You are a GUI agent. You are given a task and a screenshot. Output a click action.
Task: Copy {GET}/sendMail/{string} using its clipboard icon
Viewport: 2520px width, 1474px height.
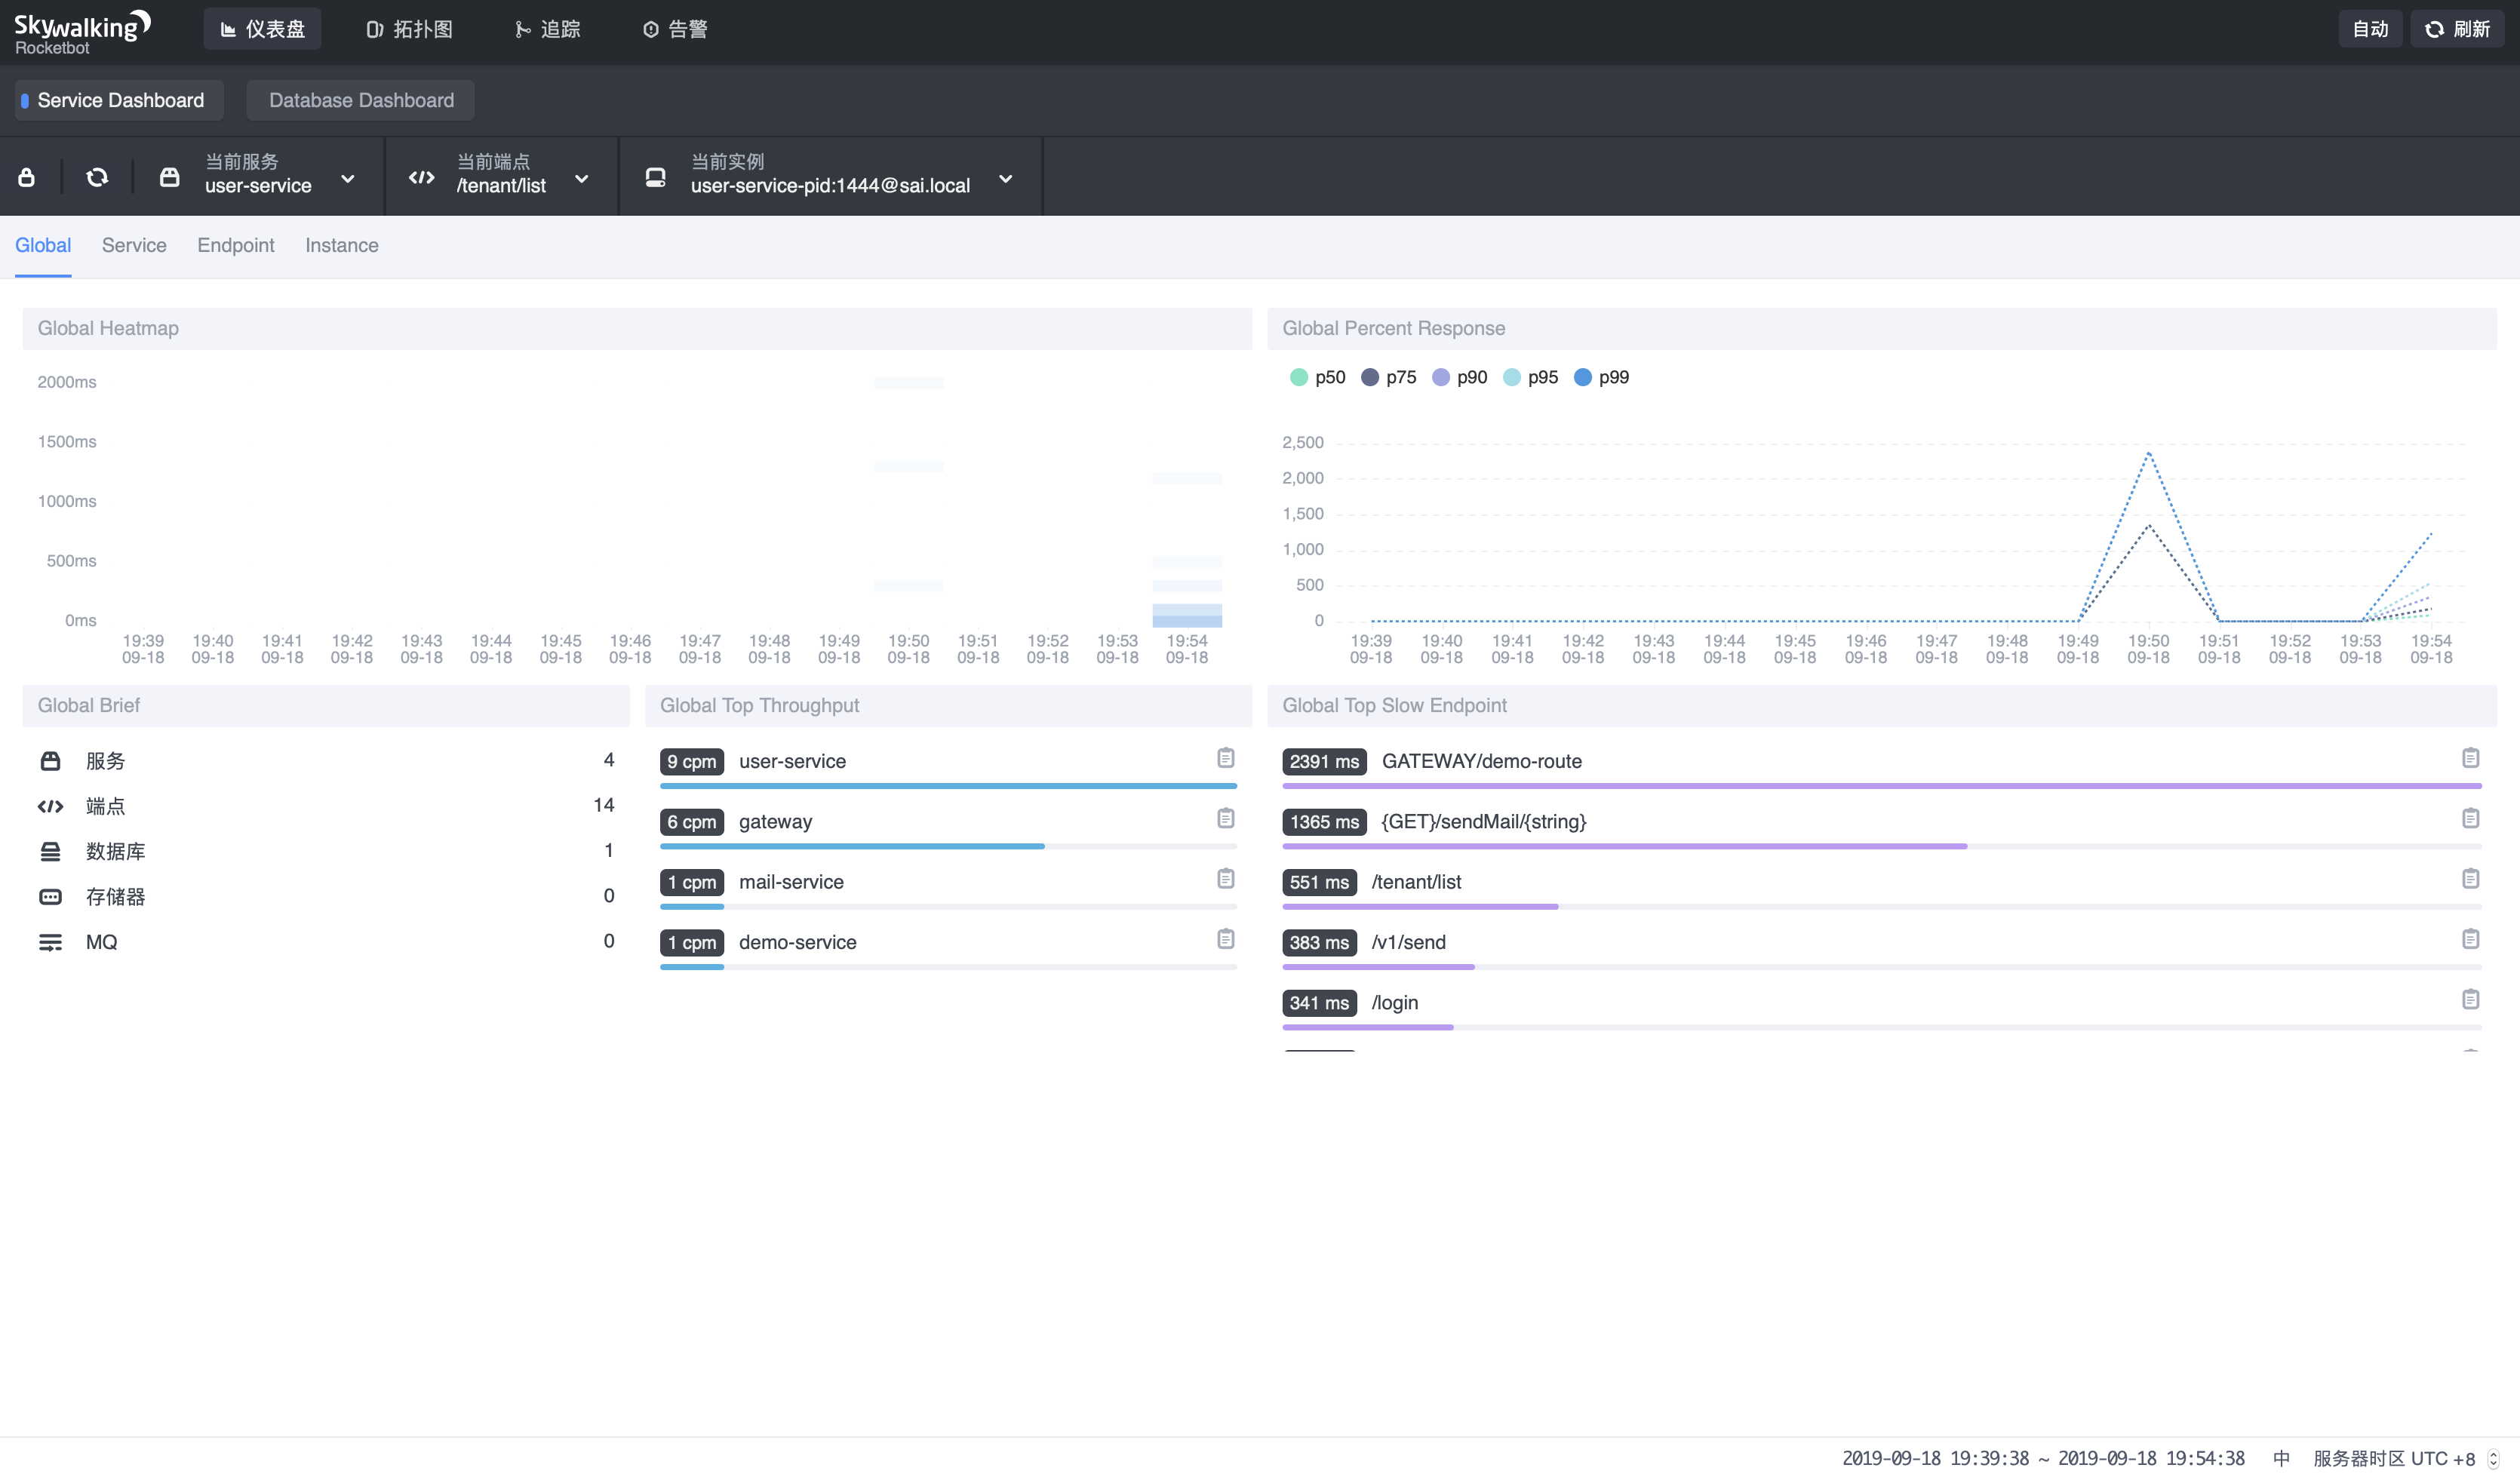[2470, 818]
